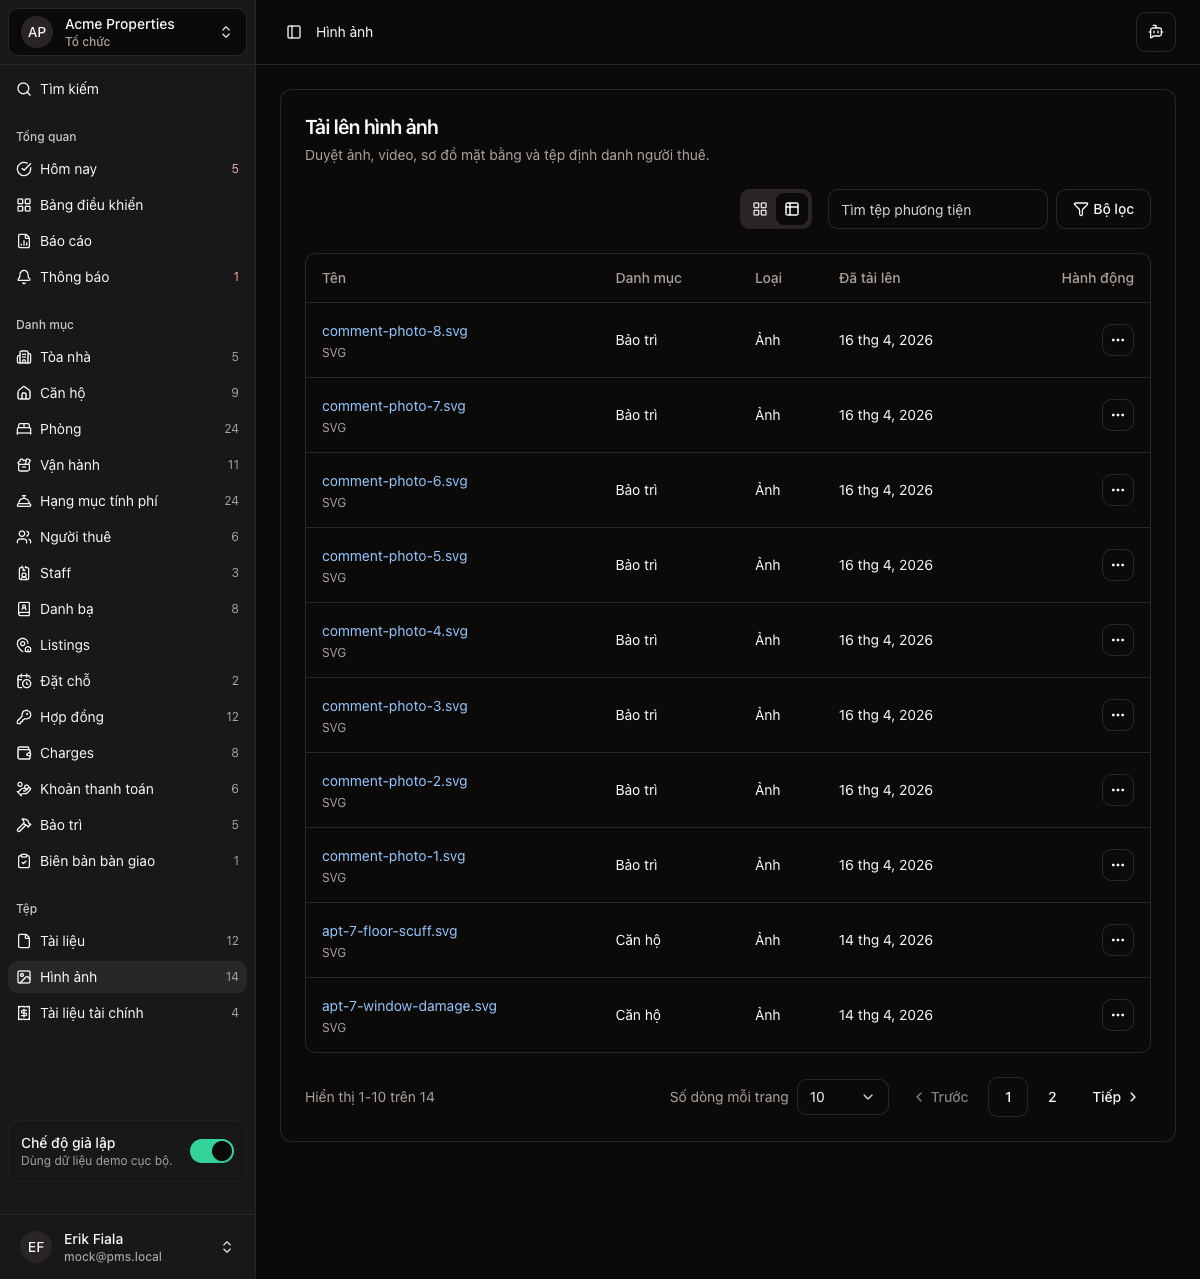Switch to table view layout
This screenshot has height=1279, width=1200.
point(792,209)
